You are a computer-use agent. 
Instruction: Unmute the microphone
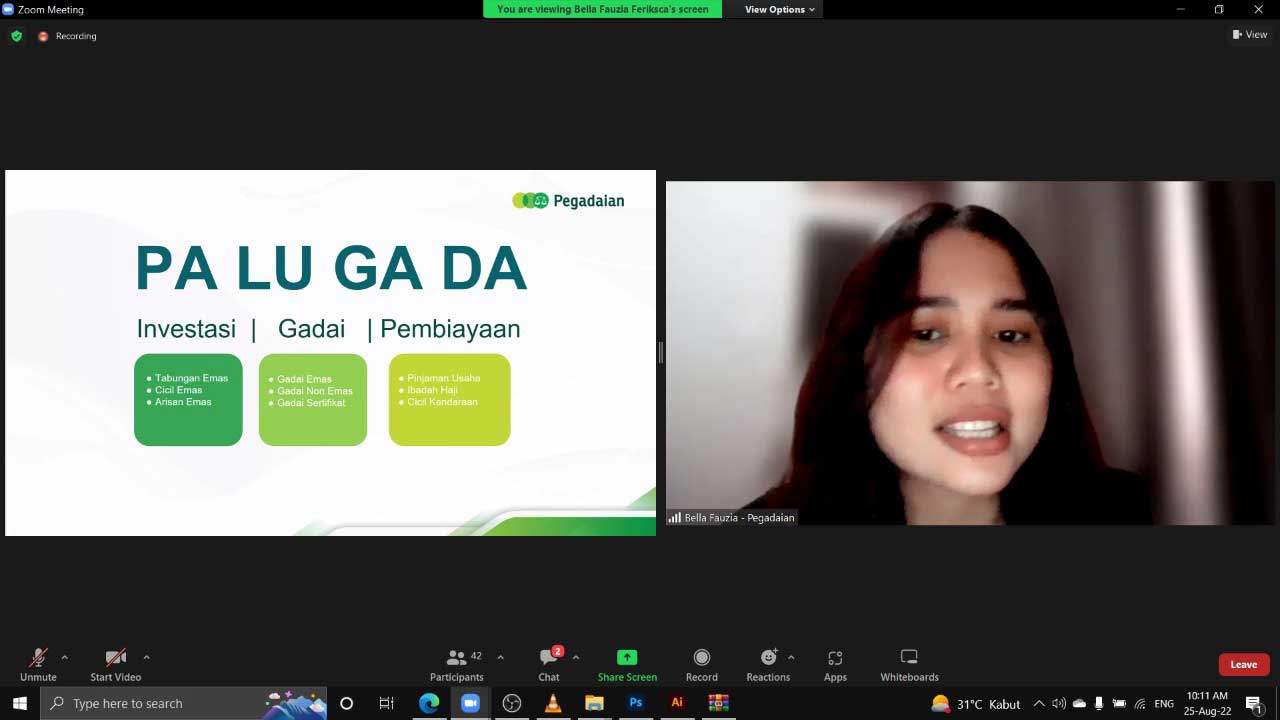click(38, 664)
